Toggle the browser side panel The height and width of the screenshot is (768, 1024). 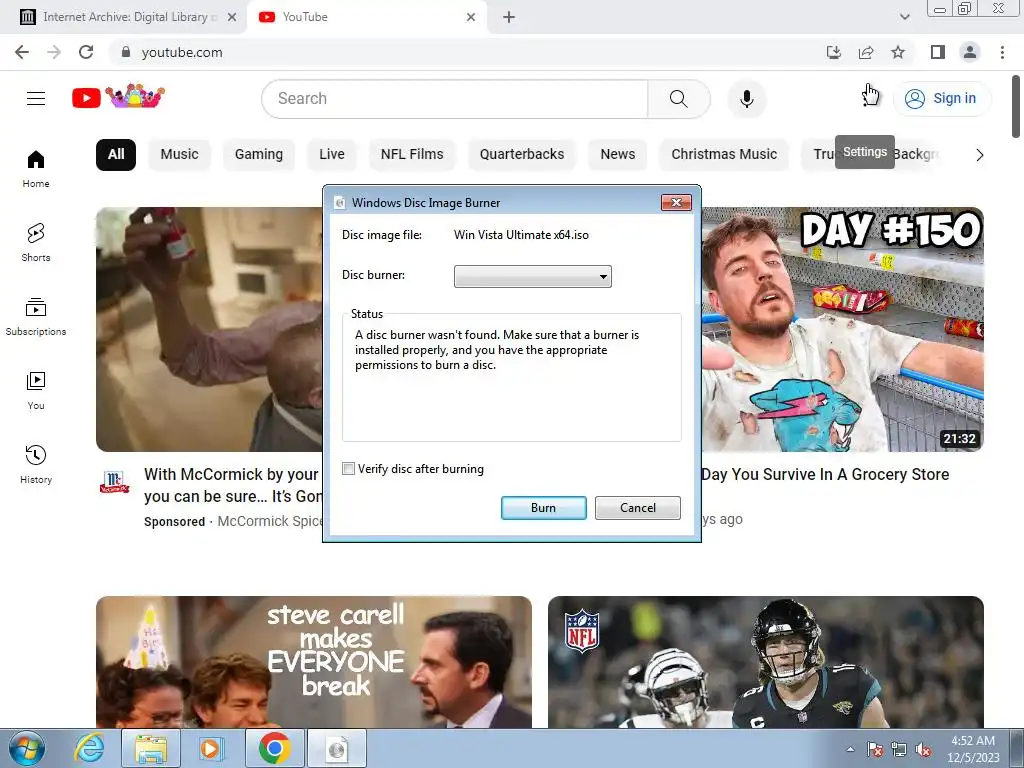(x=938, y=52)
